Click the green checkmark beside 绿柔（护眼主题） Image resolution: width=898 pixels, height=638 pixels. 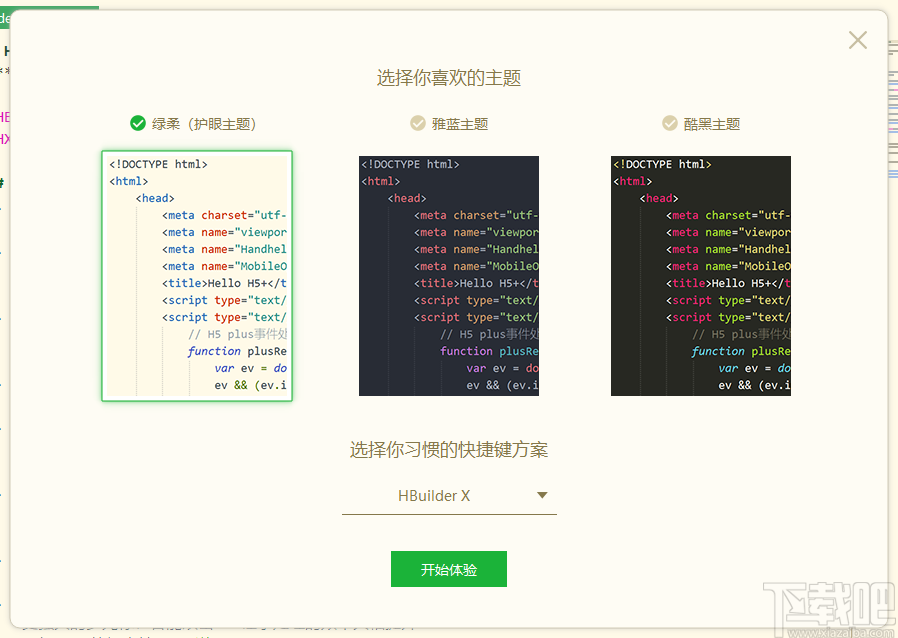coord(138,123)
